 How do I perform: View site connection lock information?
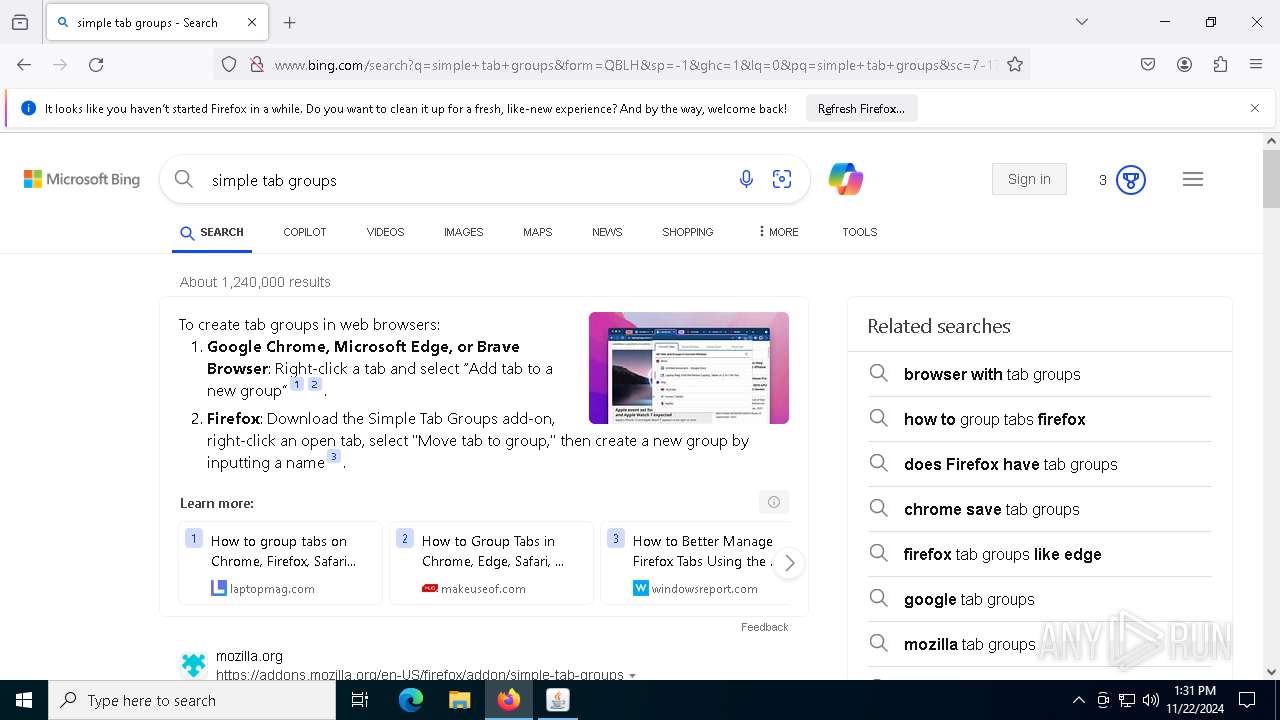pyautogui.click(x=257, y=64)
